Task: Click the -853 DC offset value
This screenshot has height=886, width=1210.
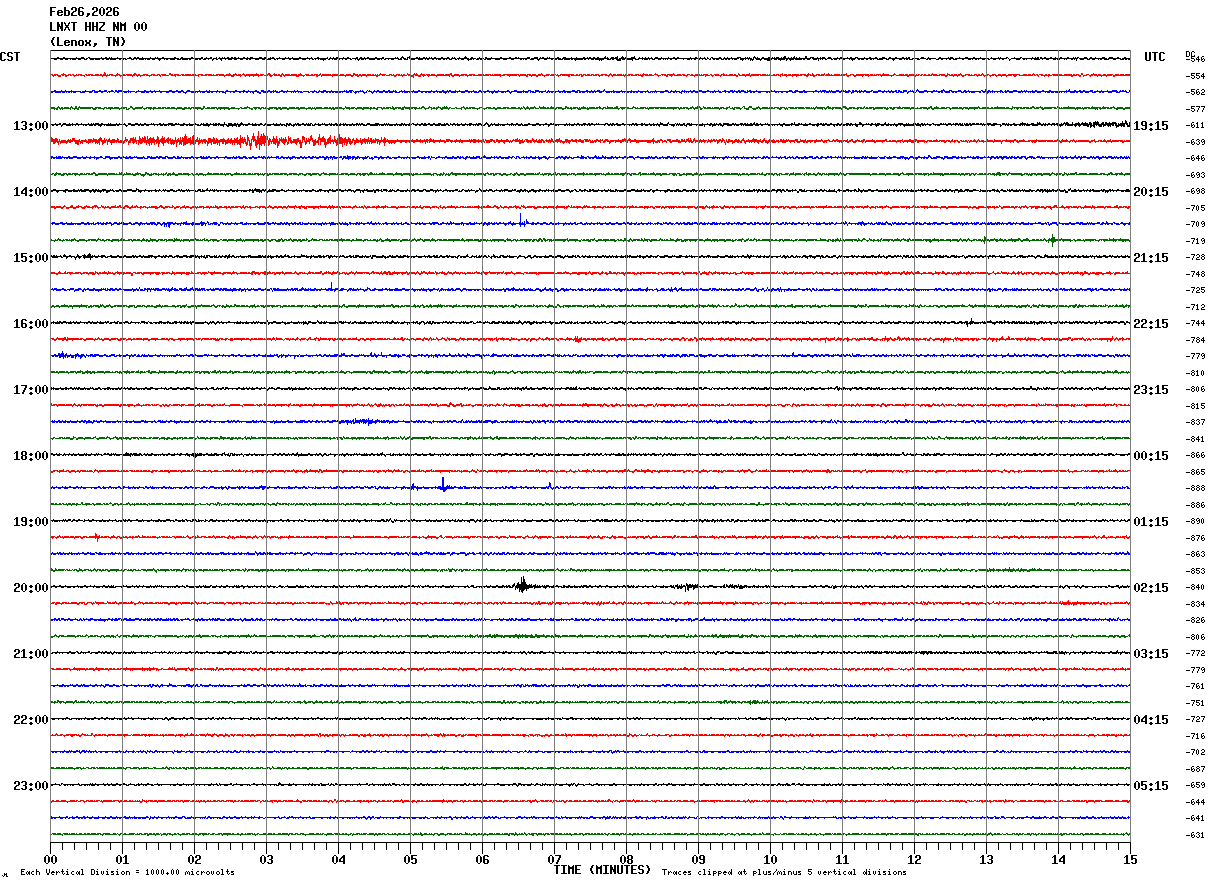Action: click(1195, 571)
